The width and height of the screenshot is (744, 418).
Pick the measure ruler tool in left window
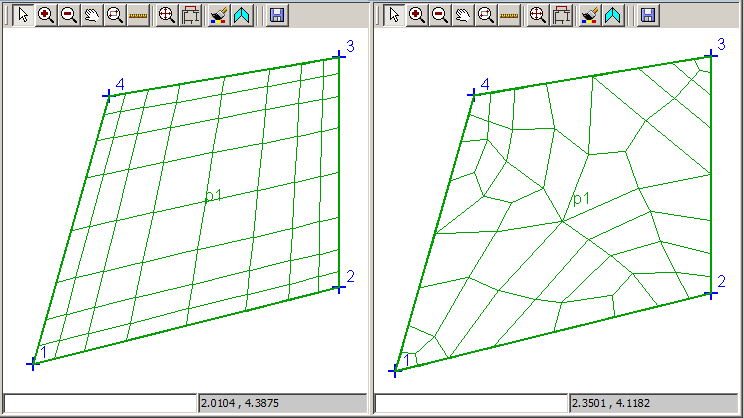[x=138, y=15]
